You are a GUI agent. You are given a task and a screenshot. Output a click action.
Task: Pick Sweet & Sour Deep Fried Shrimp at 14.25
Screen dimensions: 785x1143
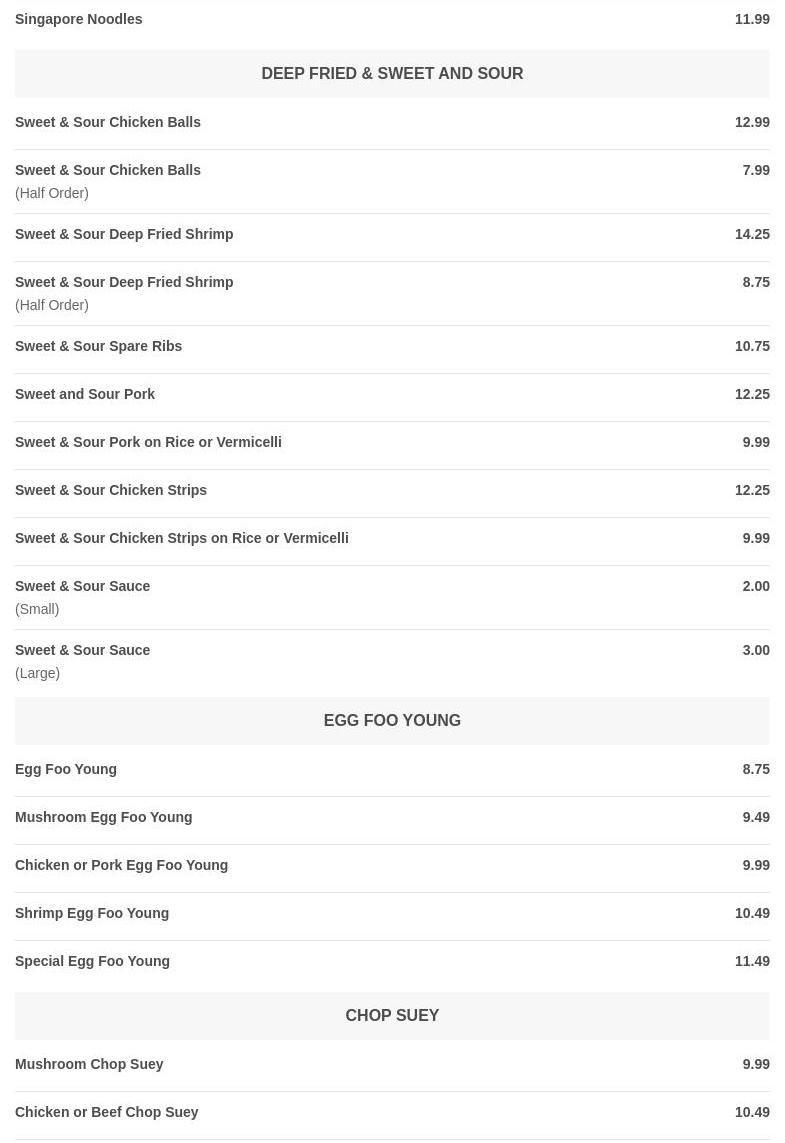point(124,234)
